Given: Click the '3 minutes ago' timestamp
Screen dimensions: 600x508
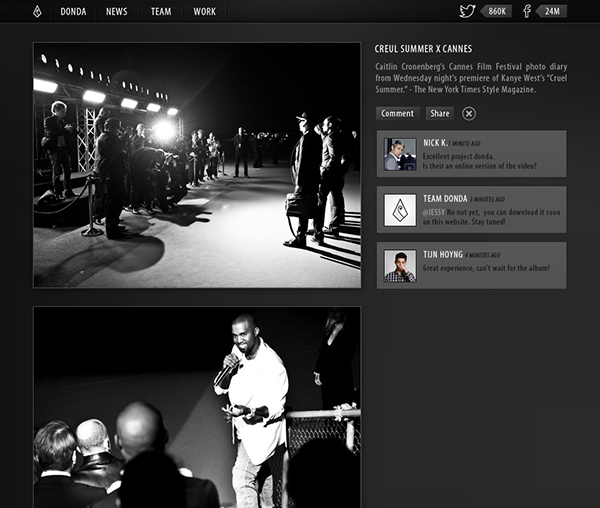Looking at the screenshot, I should coord(487,200).
